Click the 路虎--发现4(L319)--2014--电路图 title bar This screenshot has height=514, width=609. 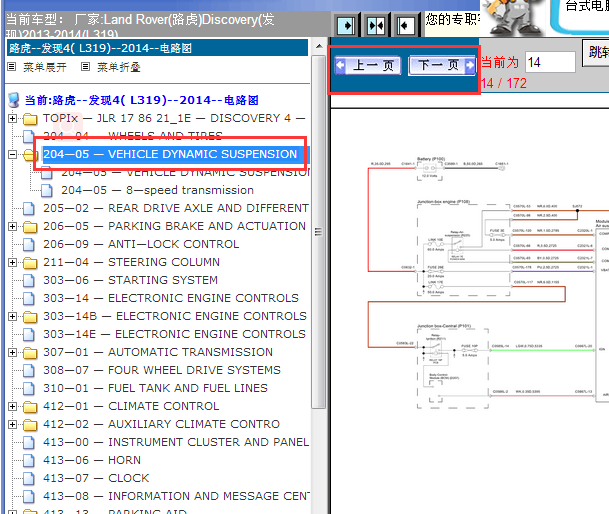tap(157, 48)
